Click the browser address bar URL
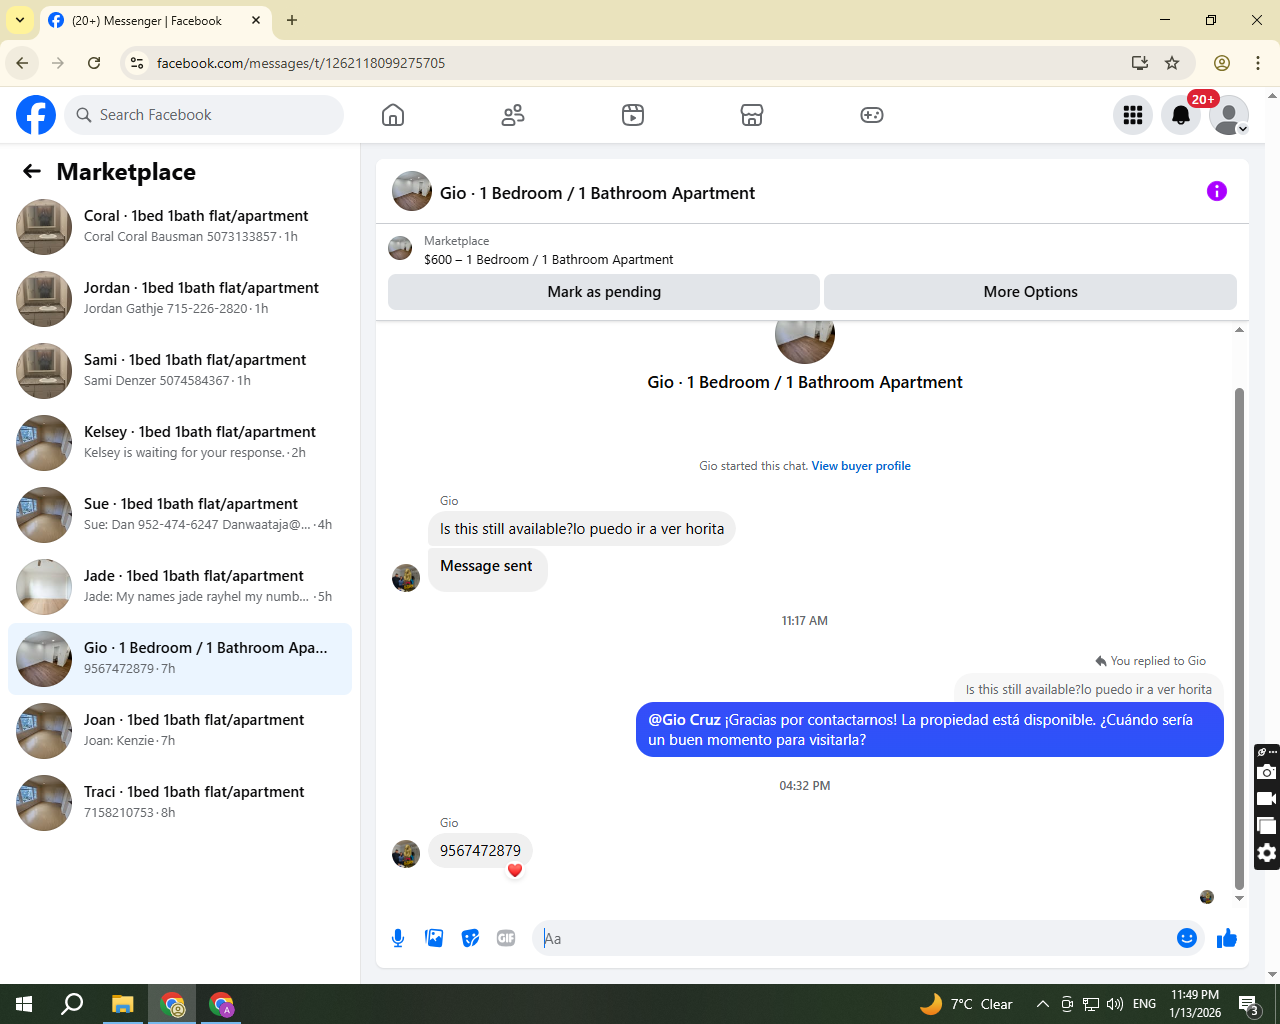The height and width of the screenshot is (1024, 1280). [x=301, y=63]
